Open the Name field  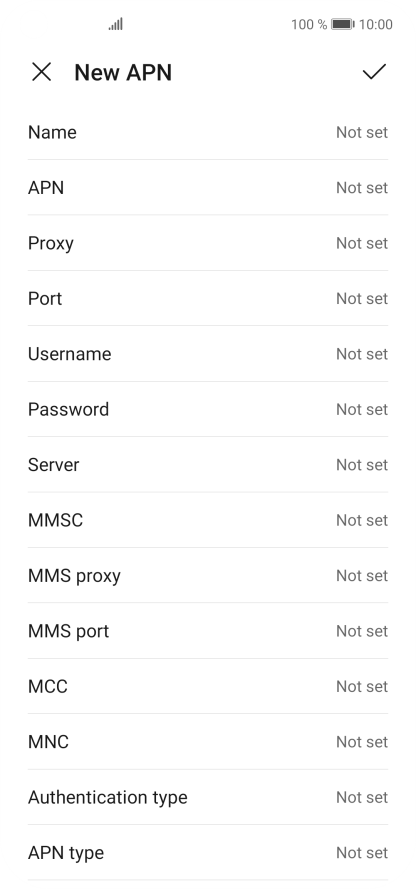coord(208,132)
